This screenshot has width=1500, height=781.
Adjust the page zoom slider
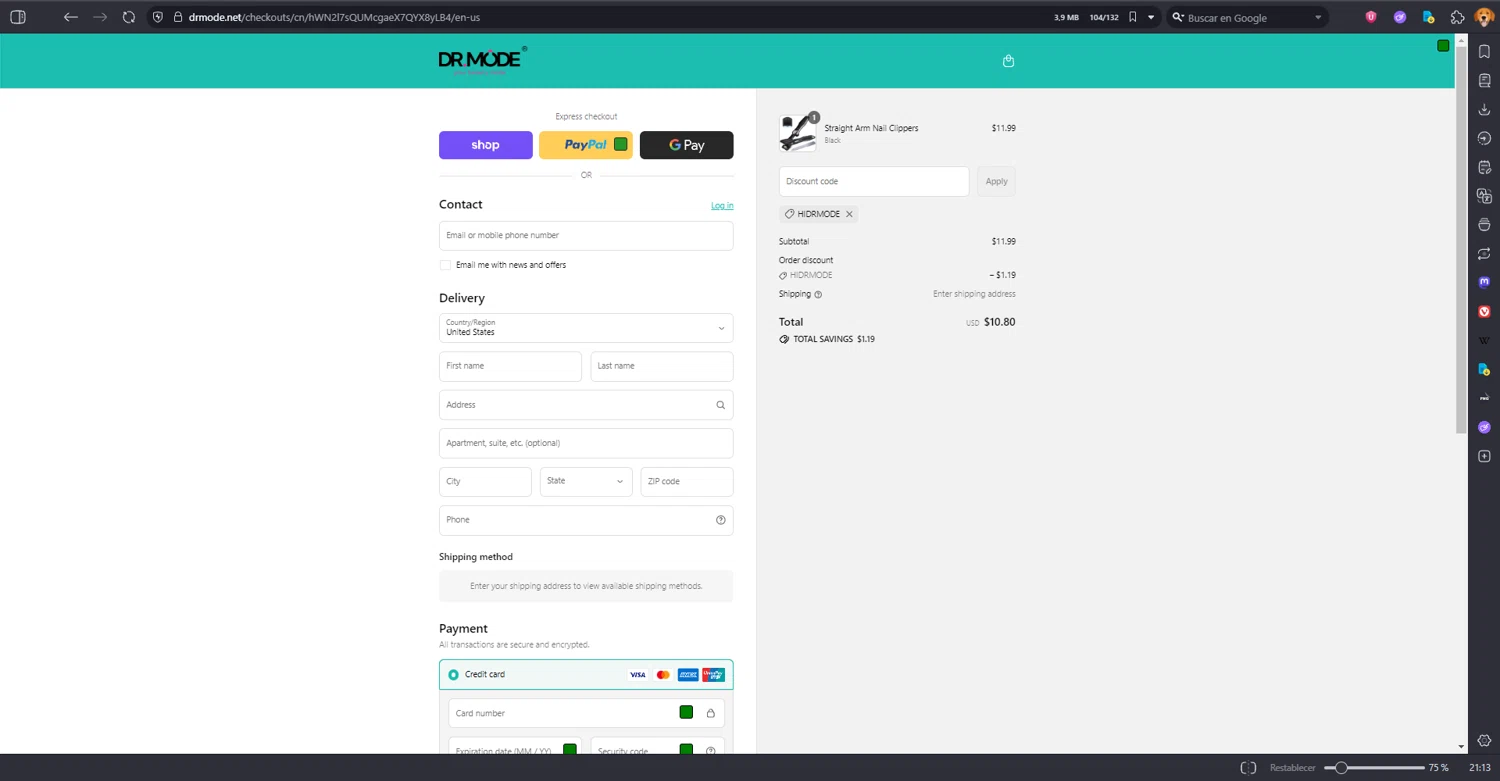point(1374,768)
